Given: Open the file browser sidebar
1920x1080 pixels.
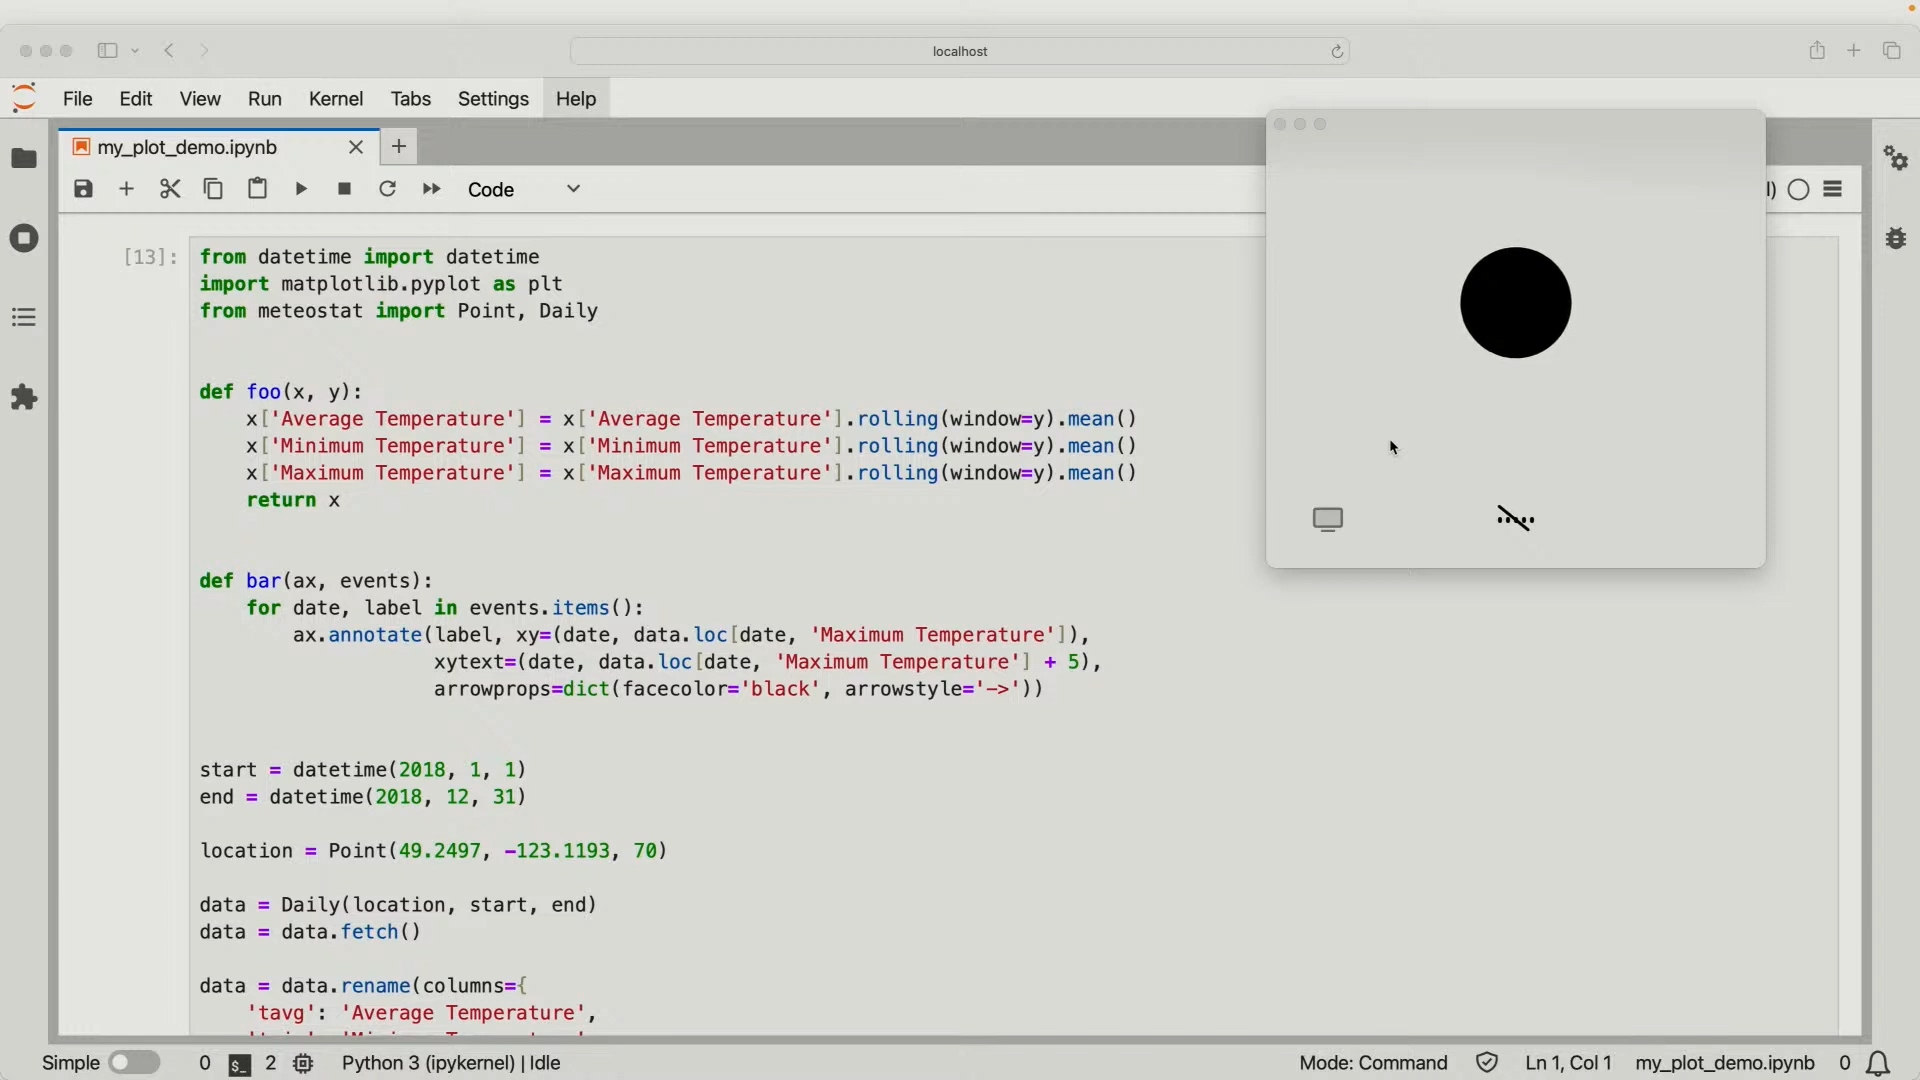Looking at the screenshot, I should pyautogui.click(x=24, y=159).
